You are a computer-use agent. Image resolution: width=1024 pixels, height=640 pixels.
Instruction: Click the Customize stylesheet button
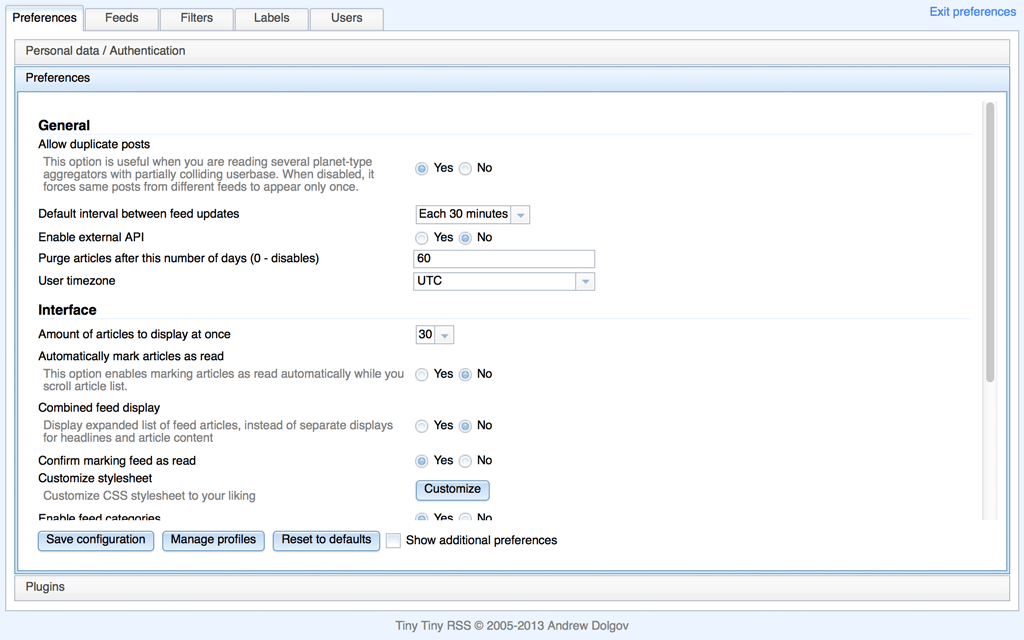click(x=452, y=490)
